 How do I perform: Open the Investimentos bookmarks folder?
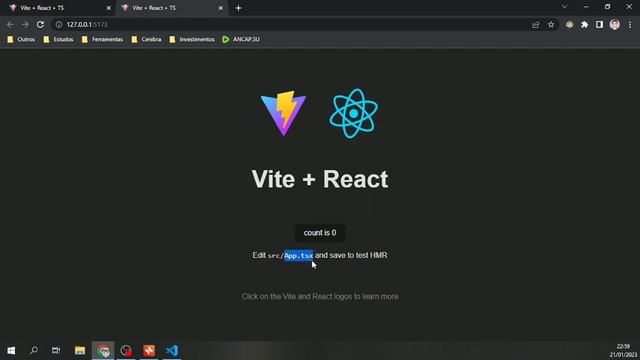(192, 39)
